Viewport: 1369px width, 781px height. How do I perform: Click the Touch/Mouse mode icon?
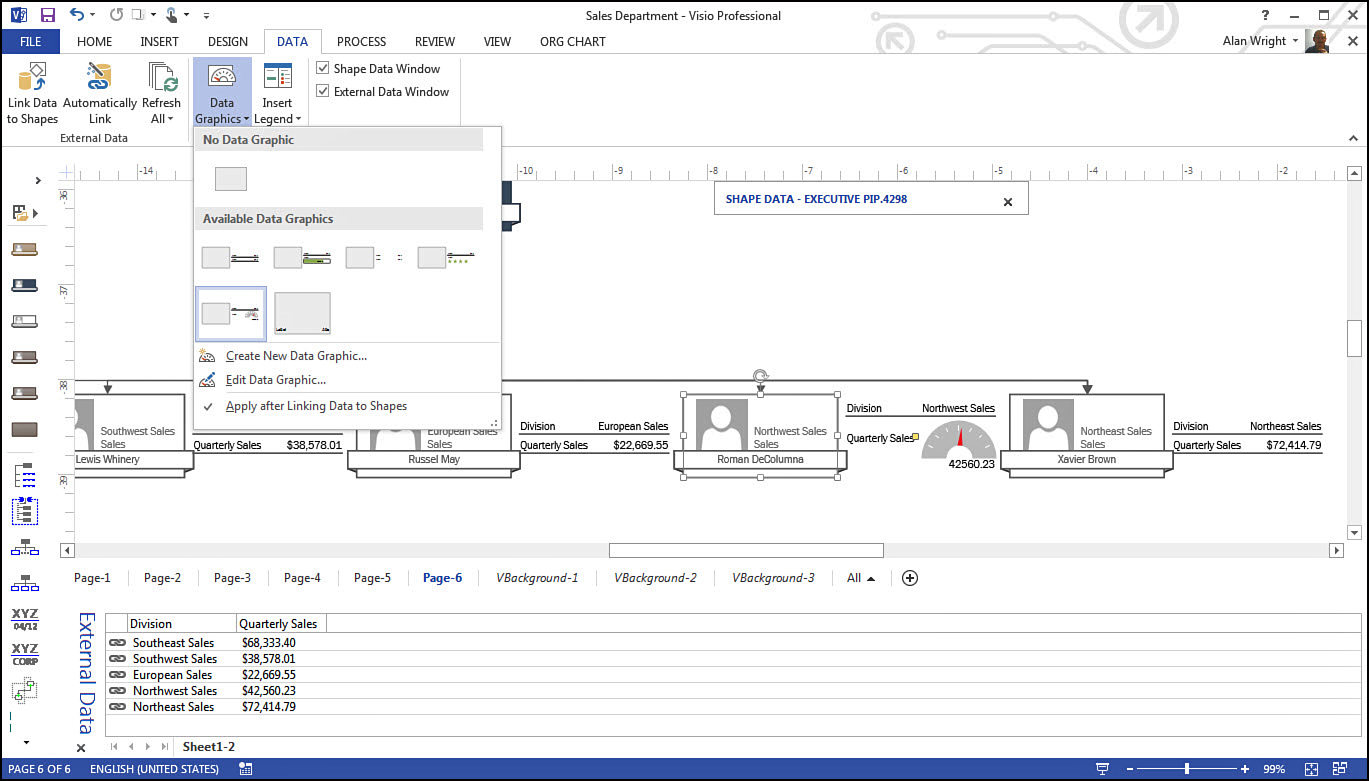click(171, 15)
